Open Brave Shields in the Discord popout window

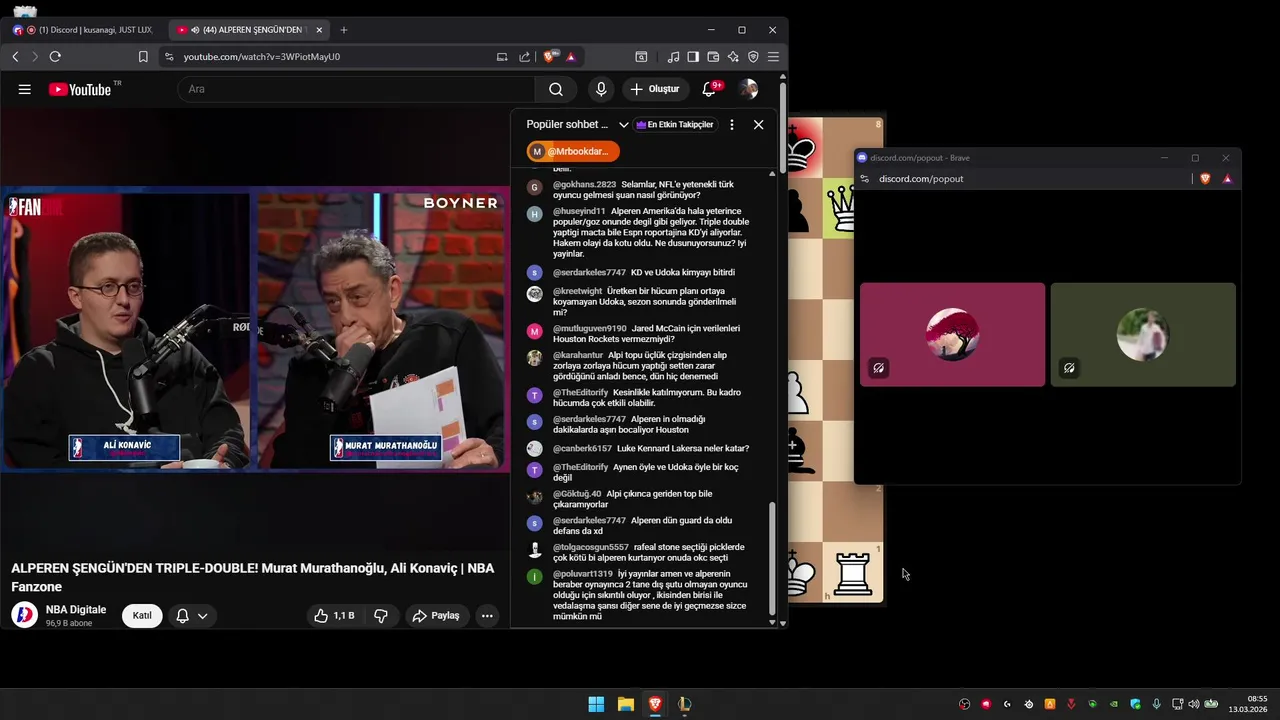pos(1205,179)
